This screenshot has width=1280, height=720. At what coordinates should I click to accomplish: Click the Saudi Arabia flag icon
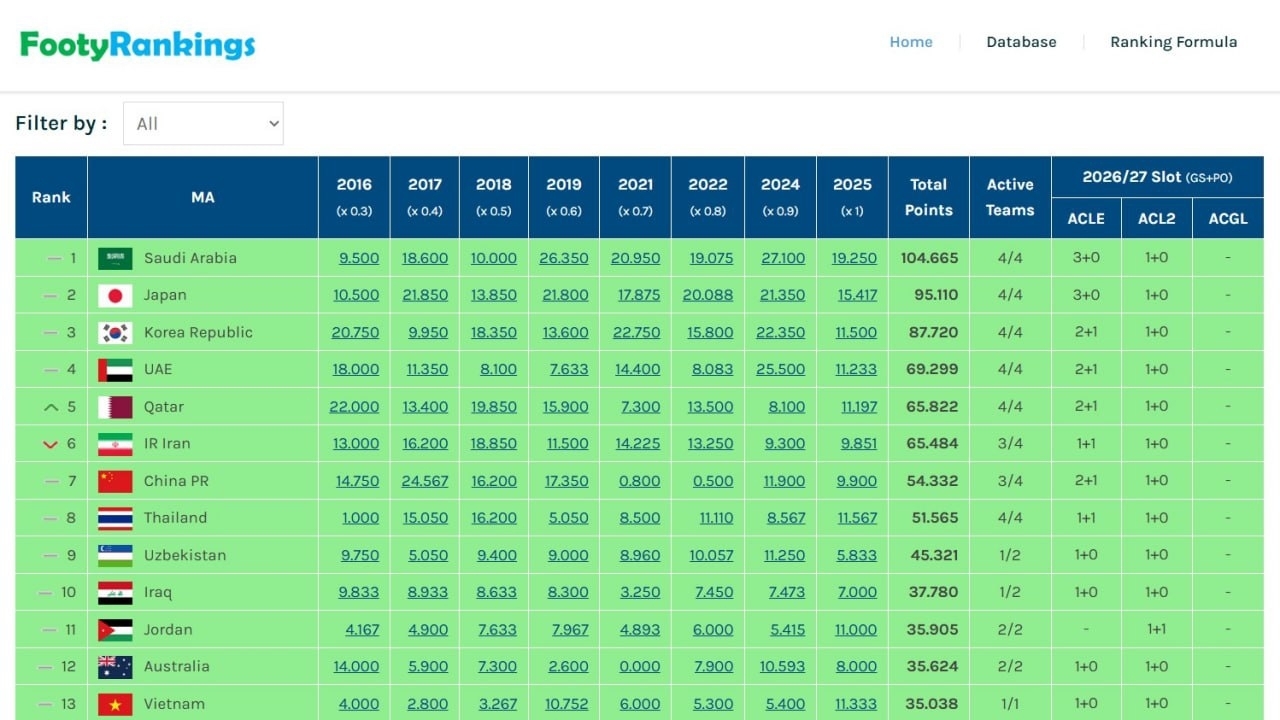pos(115,258)
